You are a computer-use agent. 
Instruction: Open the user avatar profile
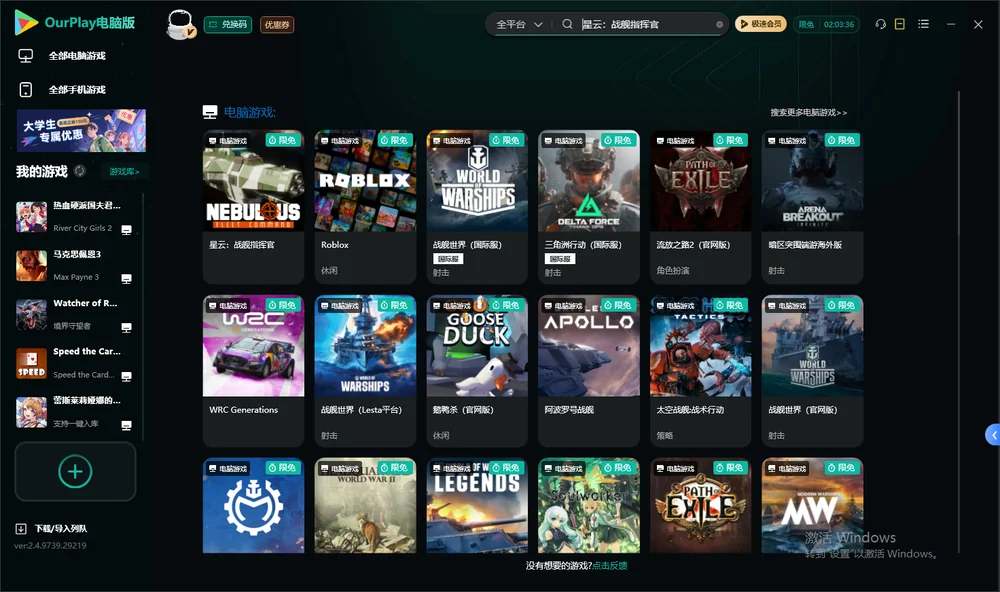pyautogui.click(x=180, y=24)
